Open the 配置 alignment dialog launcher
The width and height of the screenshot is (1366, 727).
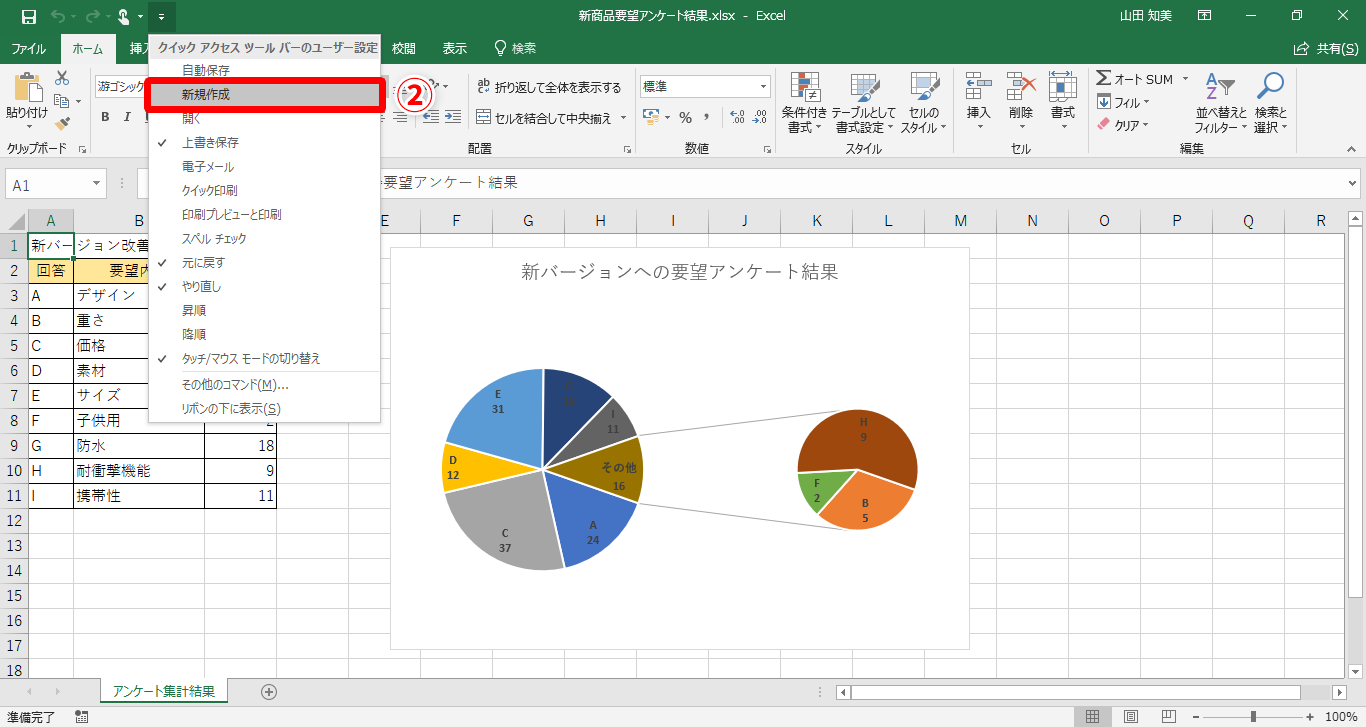[627, 149]
